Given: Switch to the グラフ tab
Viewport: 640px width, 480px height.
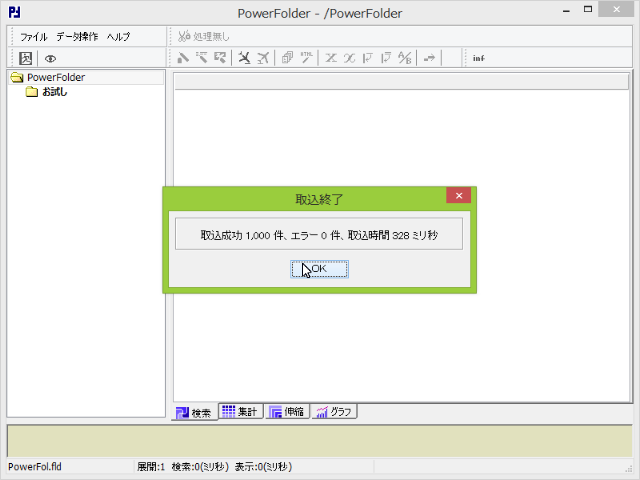Looking at the screenshot, I should click(334, 411).
